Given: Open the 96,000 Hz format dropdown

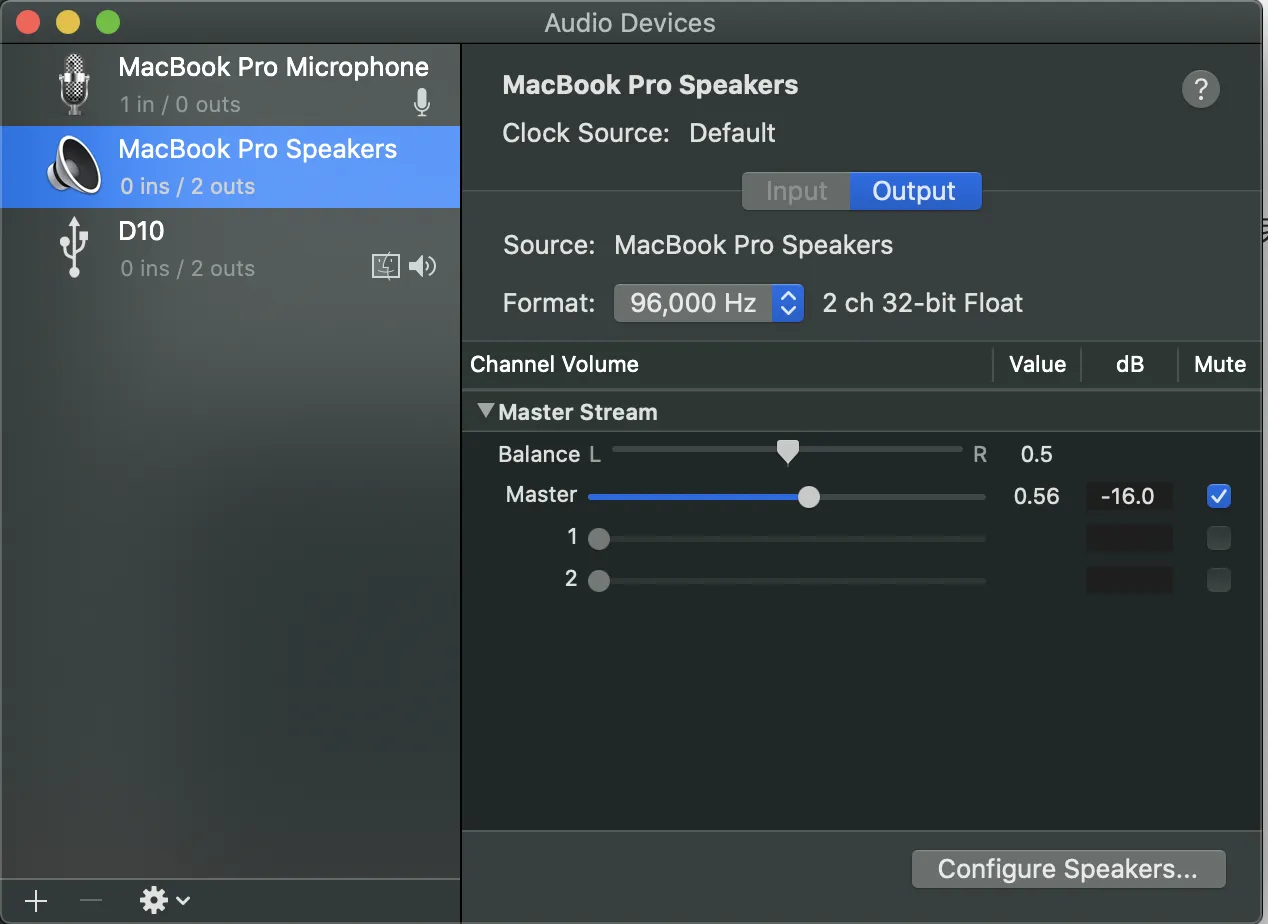Looking at the screenshot, I should 708,303.
